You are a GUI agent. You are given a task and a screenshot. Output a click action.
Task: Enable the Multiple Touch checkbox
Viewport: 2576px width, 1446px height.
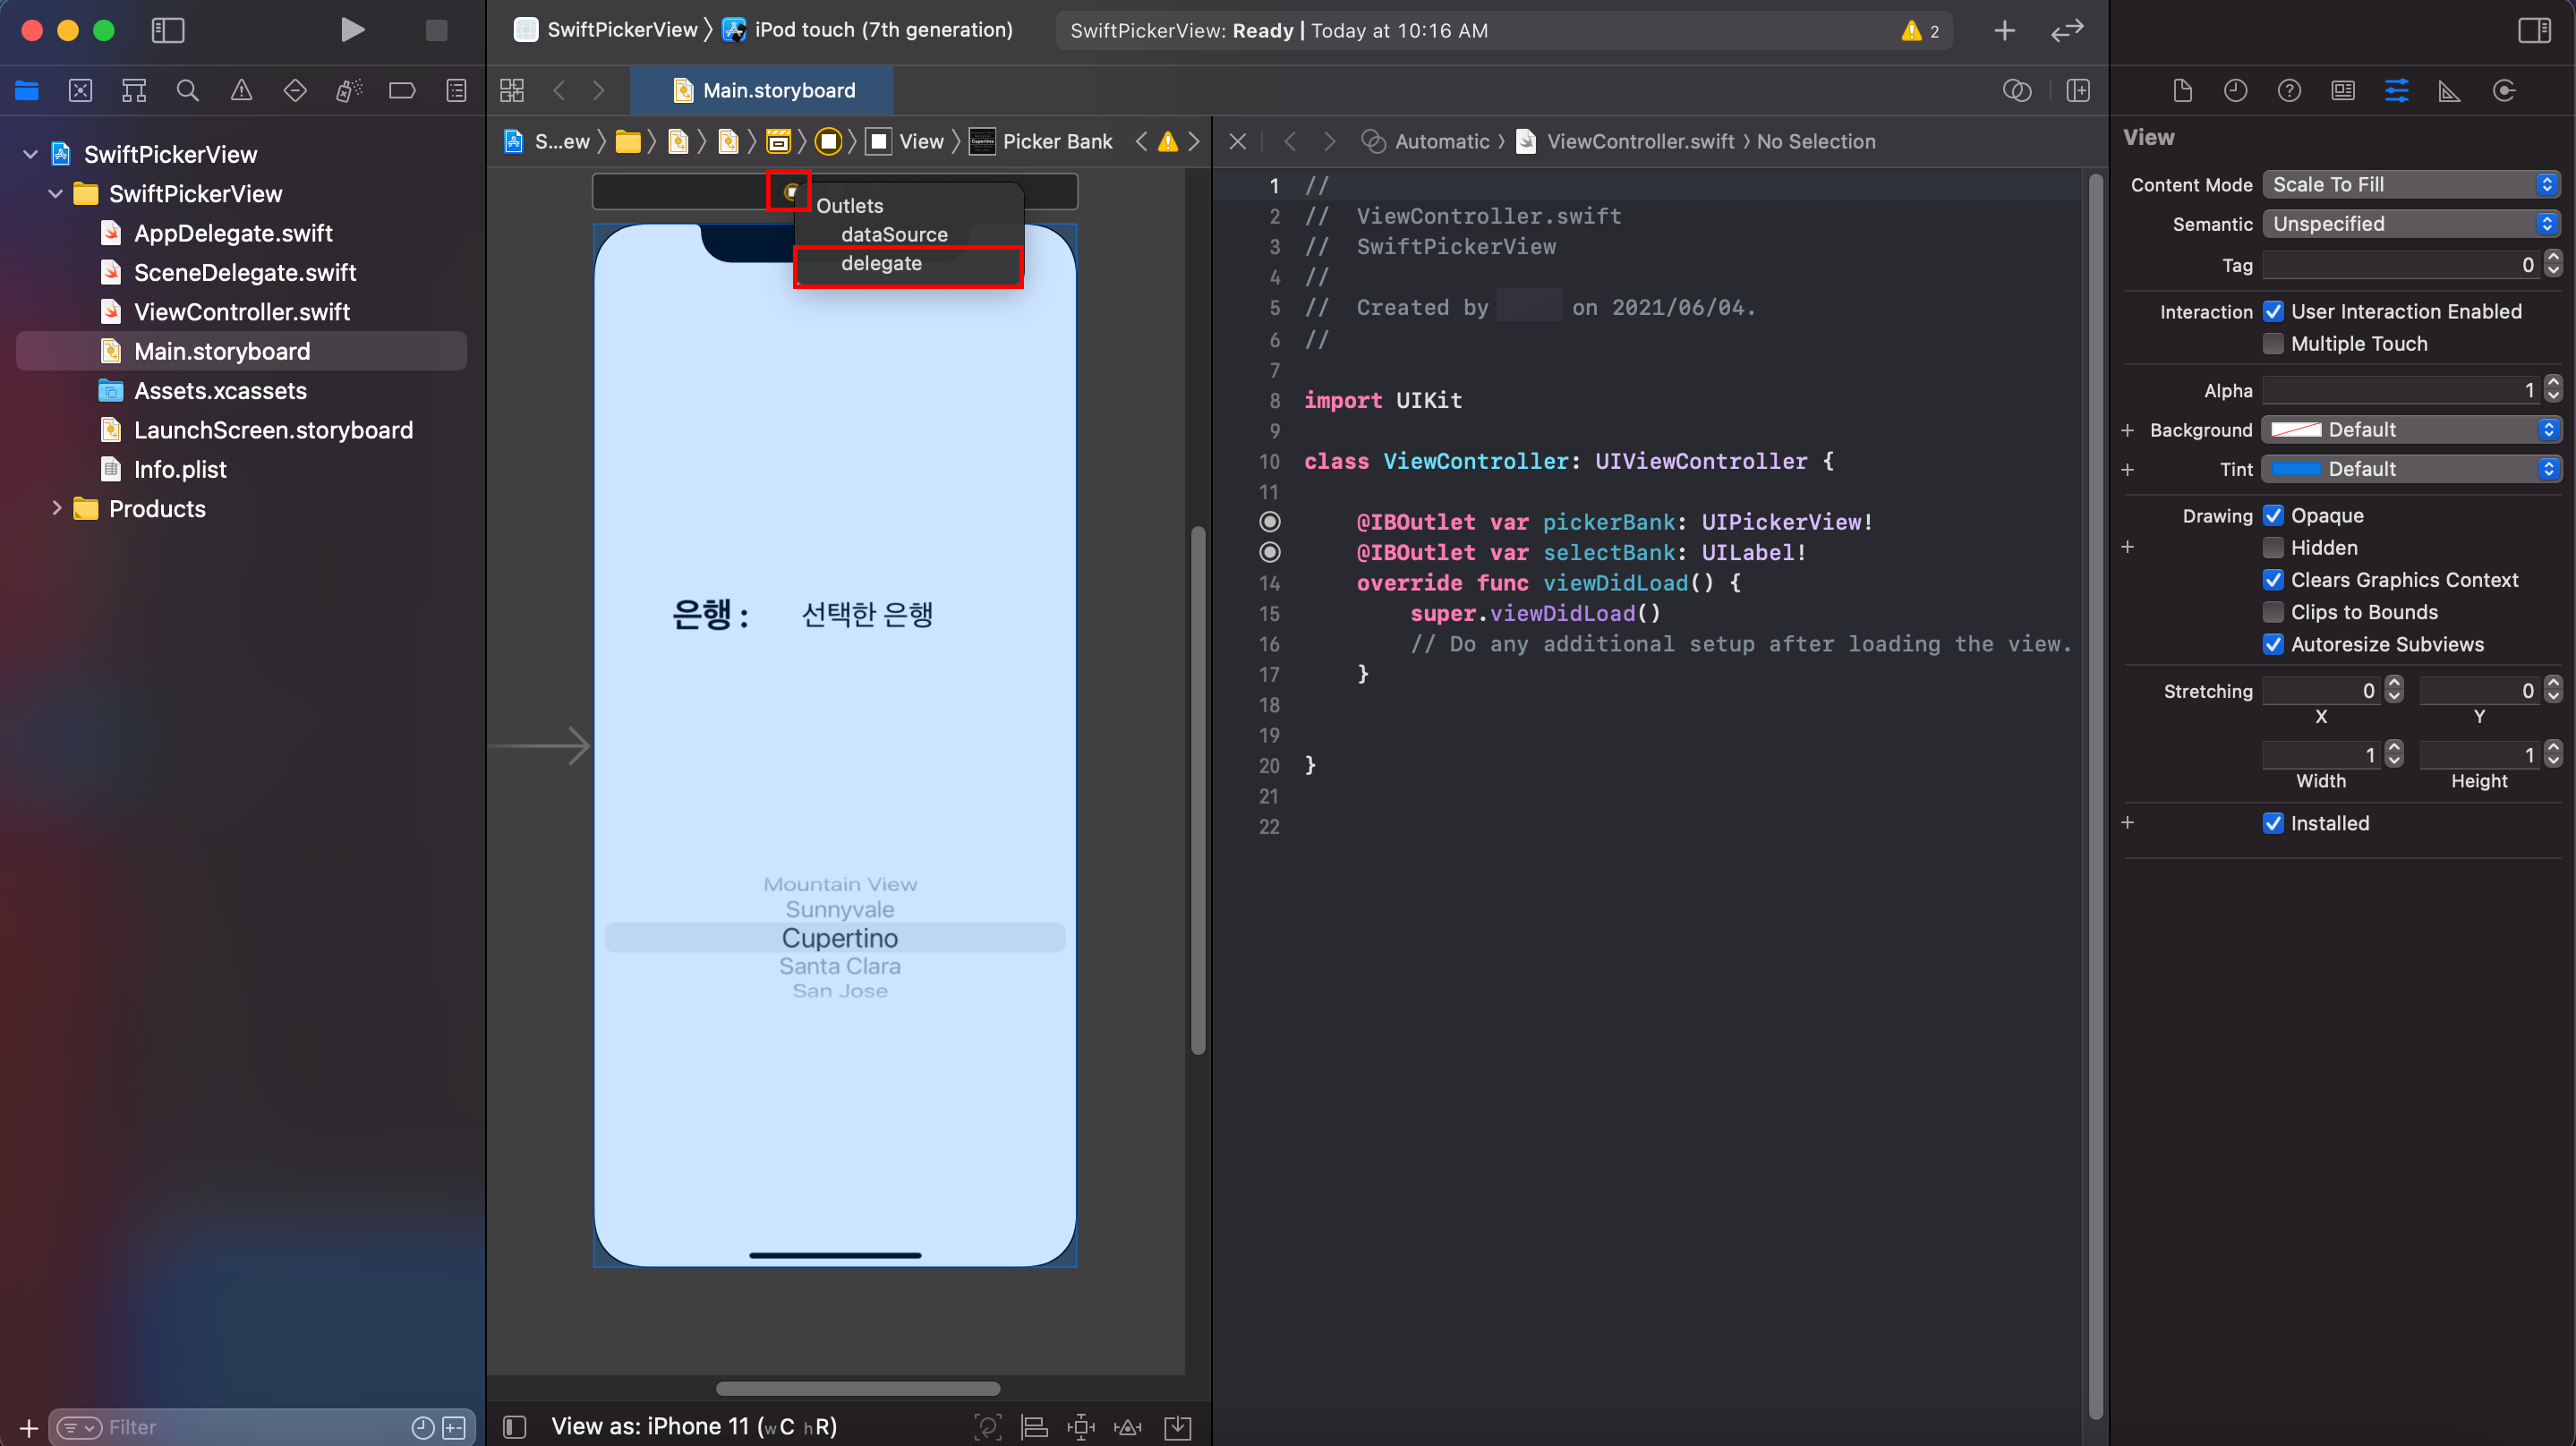[2273, 344]
